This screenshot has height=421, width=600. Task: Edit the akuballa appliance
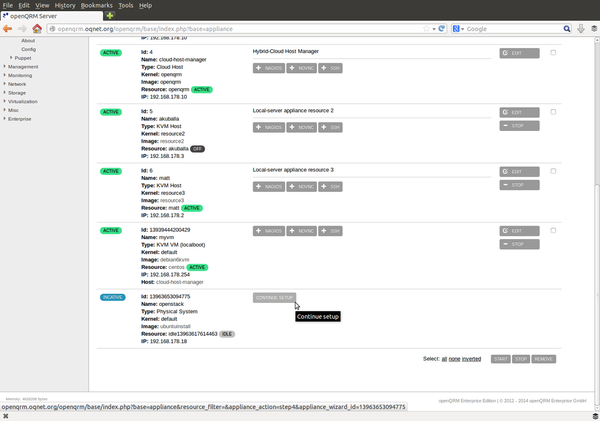point(519,113)
